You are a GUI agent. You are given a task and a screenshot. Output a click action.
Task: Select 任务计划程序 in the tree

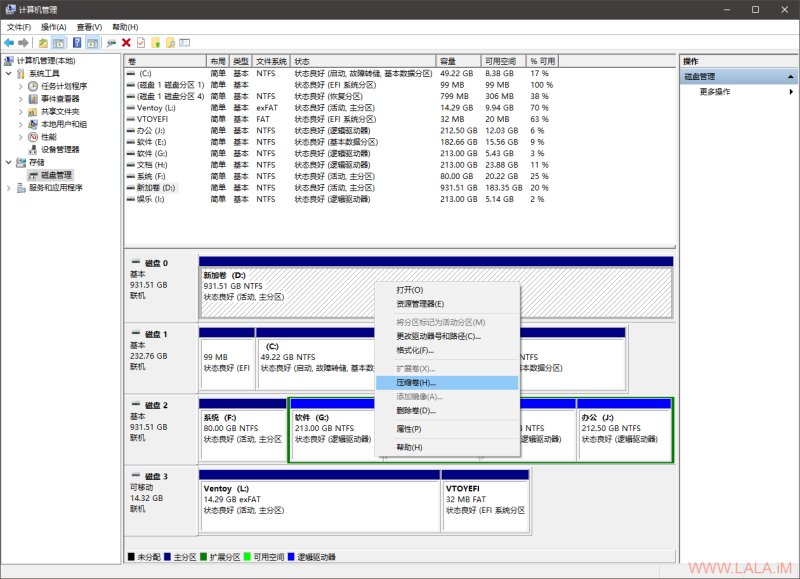pos(64,86)
